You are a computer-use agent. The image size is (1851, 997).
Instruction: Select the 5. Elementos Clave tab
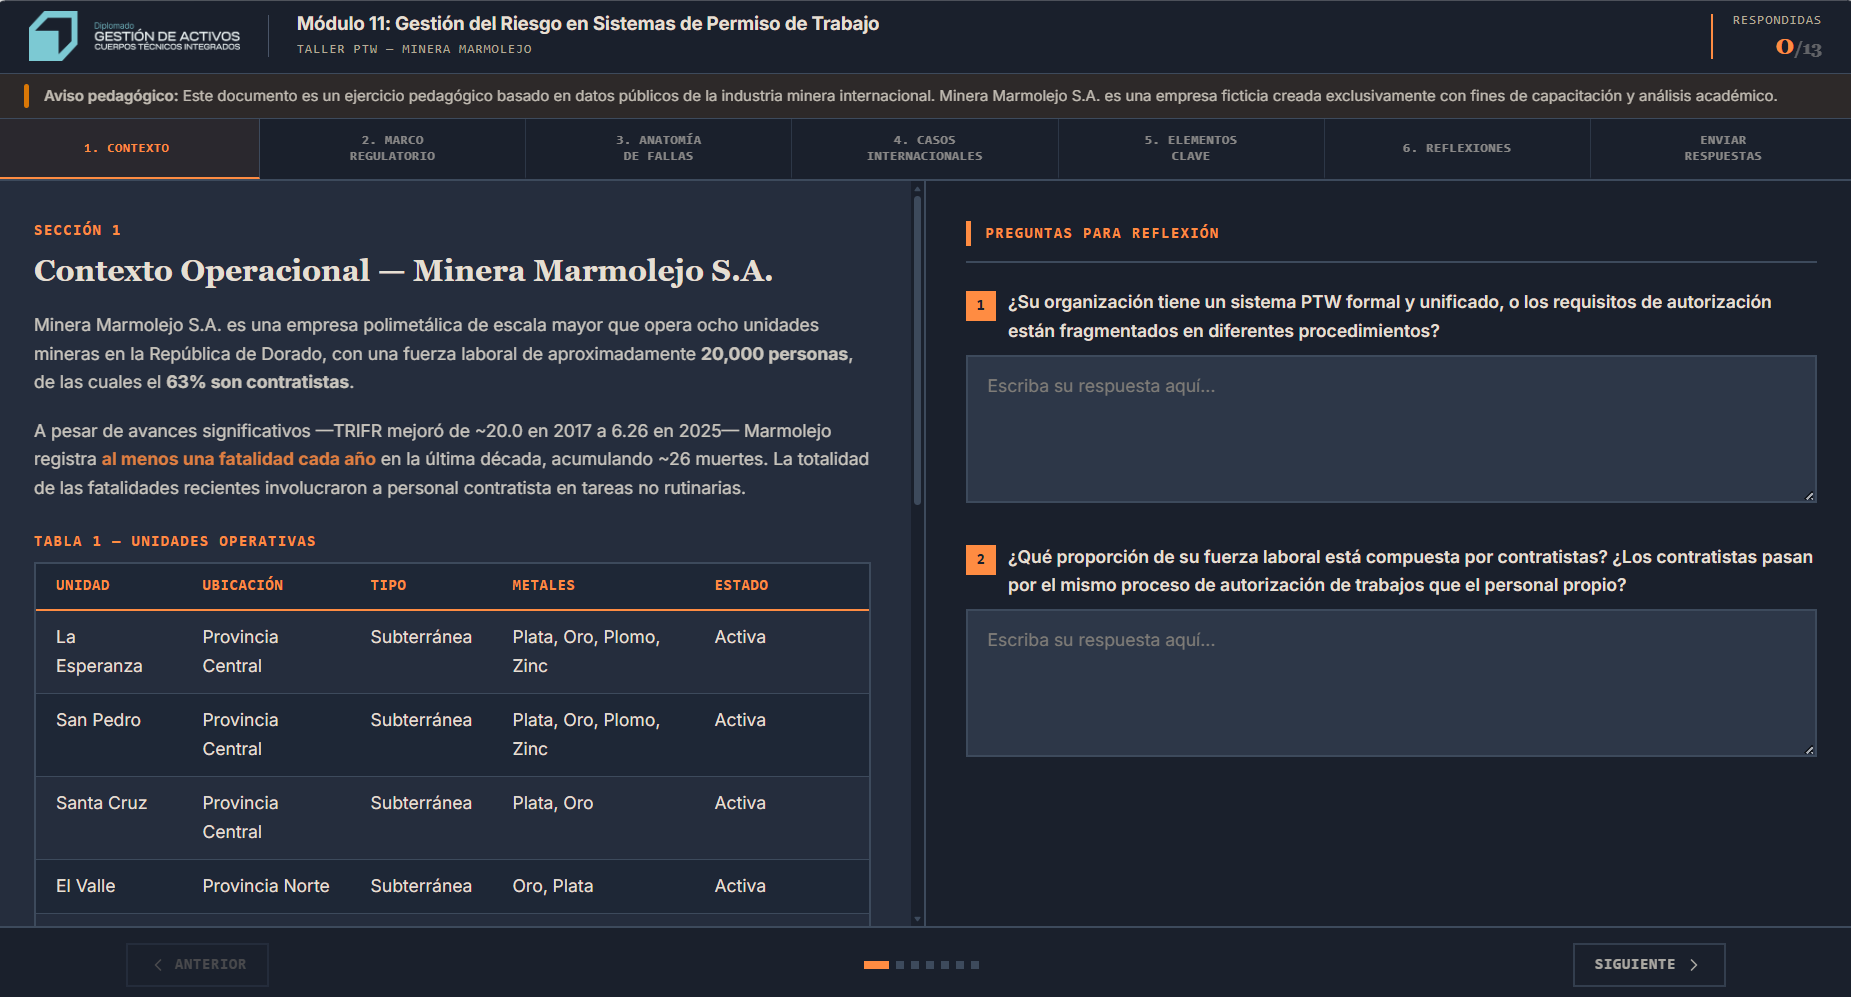click(1190, 148)
